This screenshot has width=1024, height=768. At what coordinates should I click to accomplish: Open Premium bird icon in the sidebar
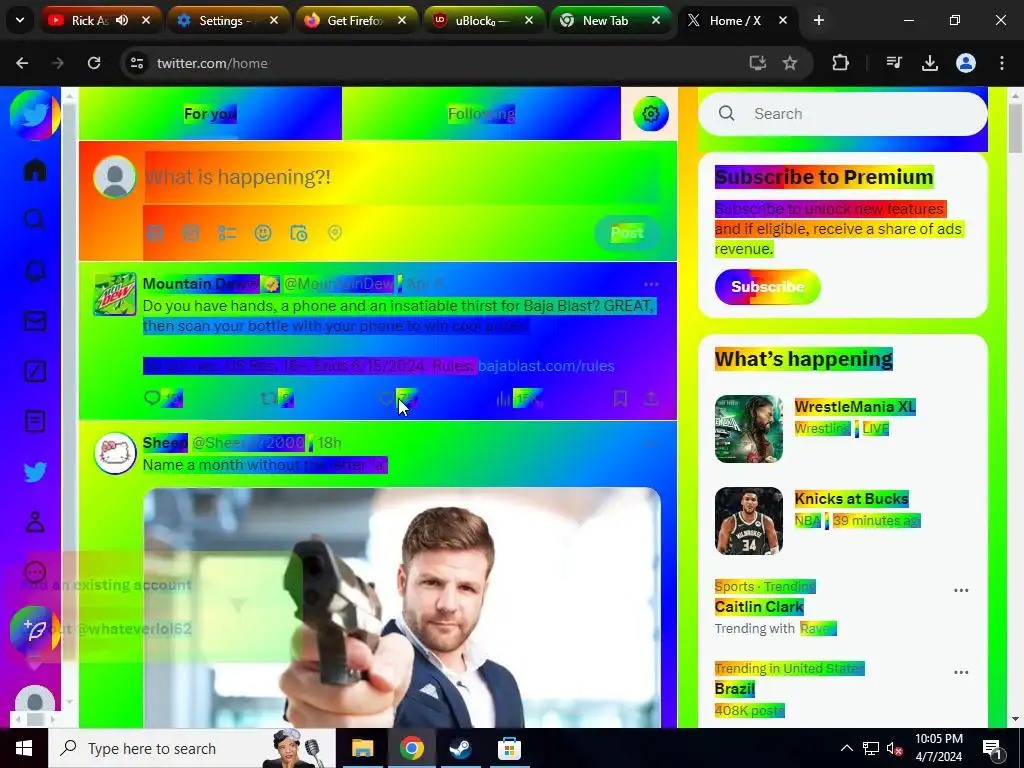[35, 472]
